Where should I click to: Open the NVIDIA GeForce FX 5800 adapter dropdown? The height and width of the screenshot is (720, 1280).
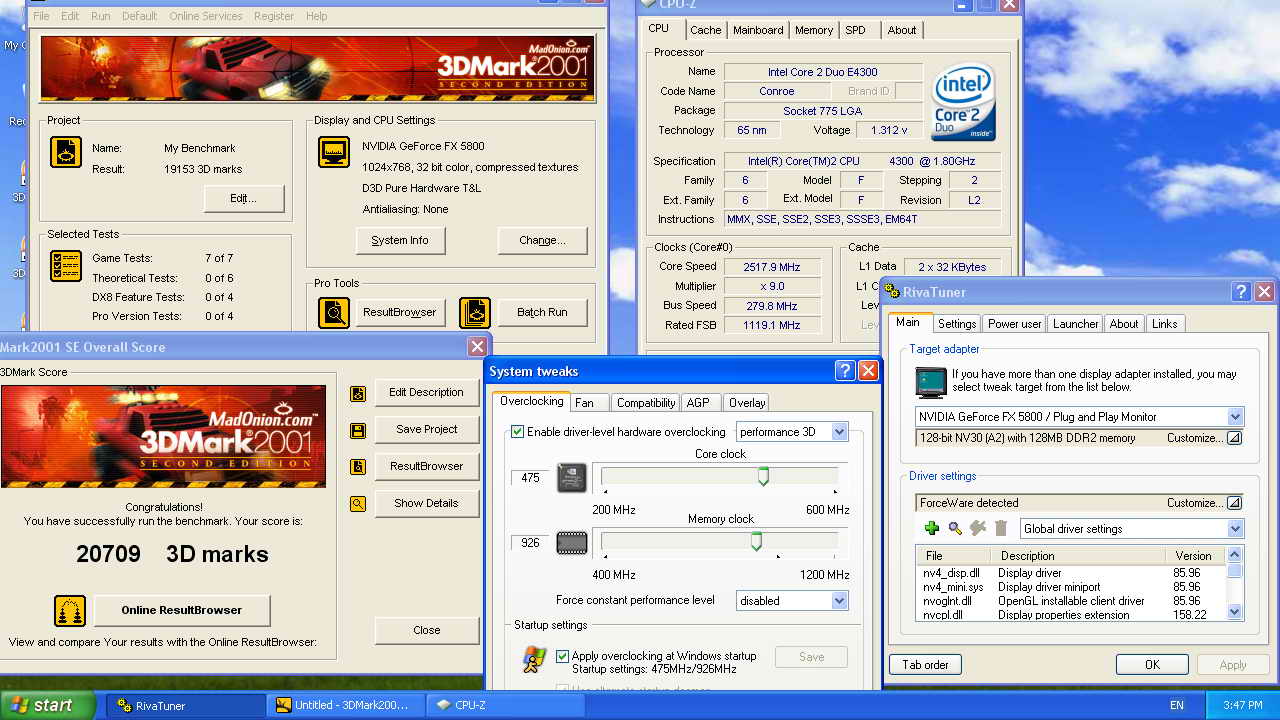[x=1235, y=417]
